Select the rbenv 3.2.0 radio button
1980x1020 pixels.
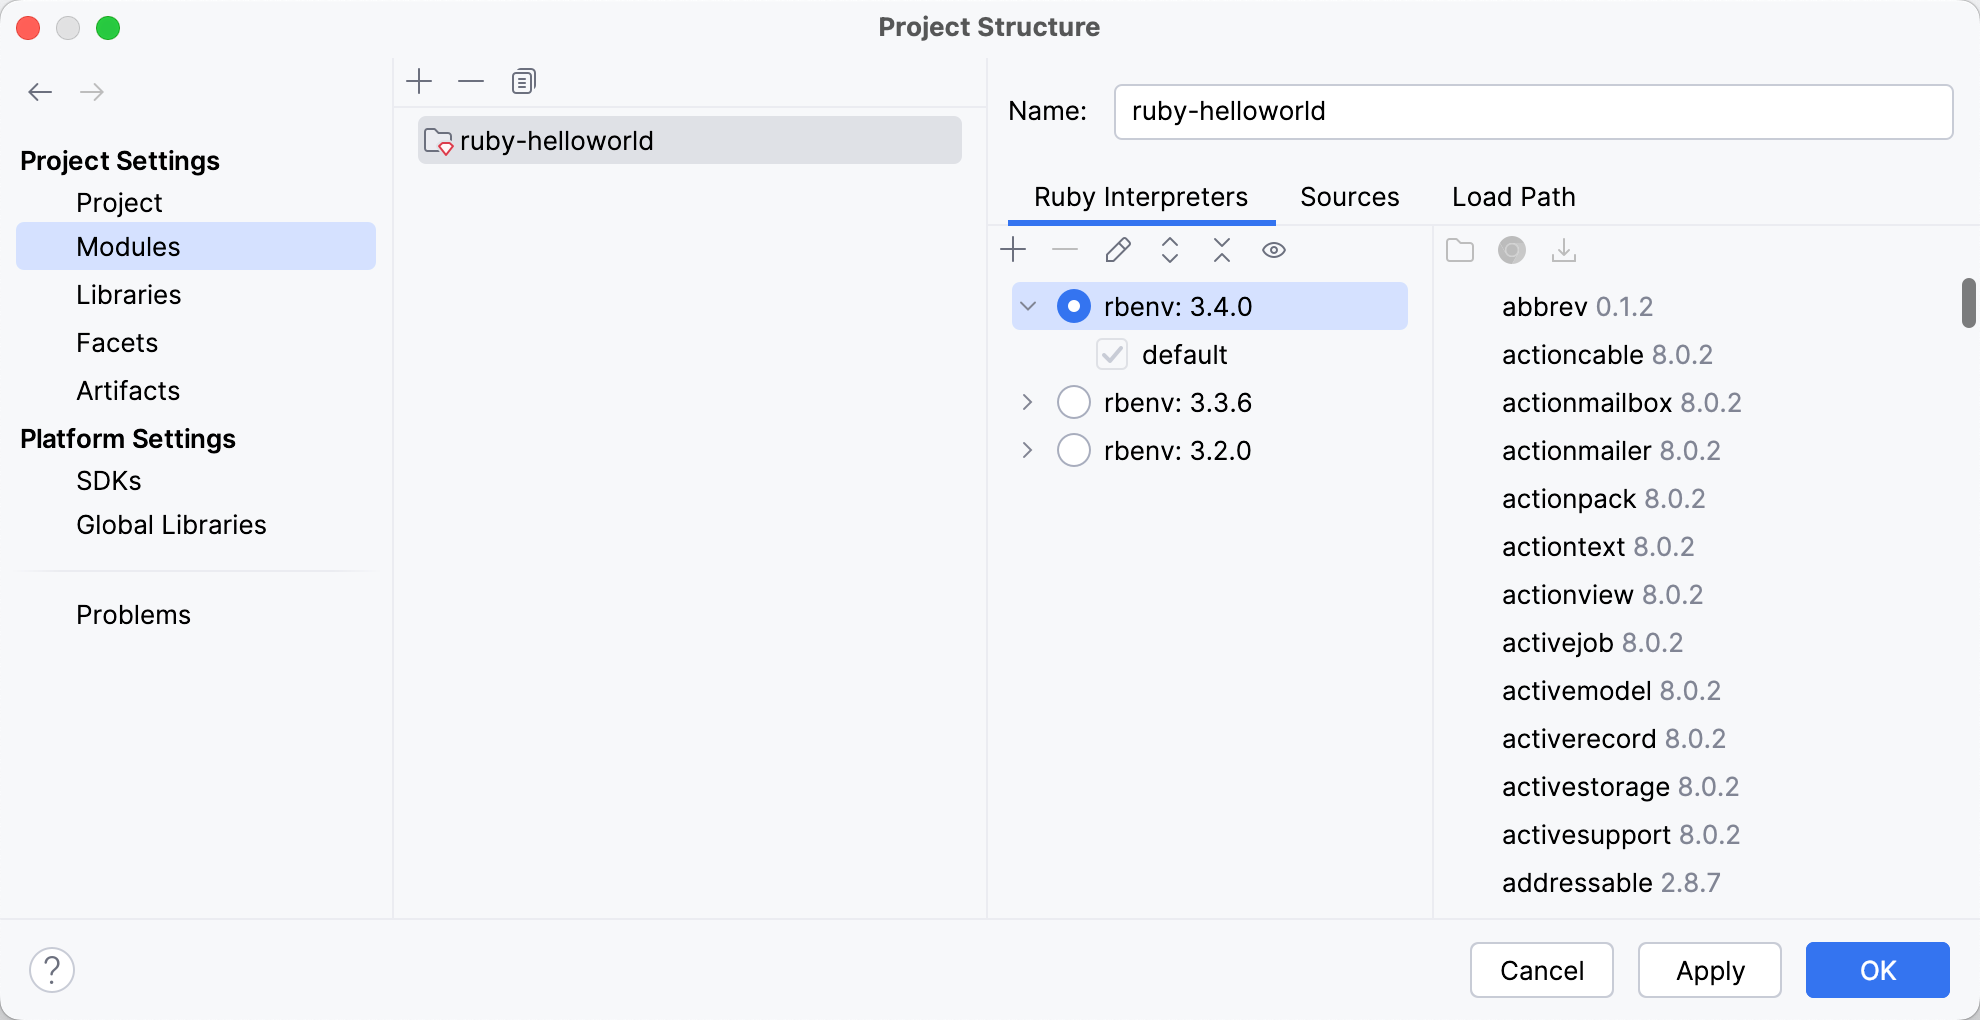tap(1073, 450)
